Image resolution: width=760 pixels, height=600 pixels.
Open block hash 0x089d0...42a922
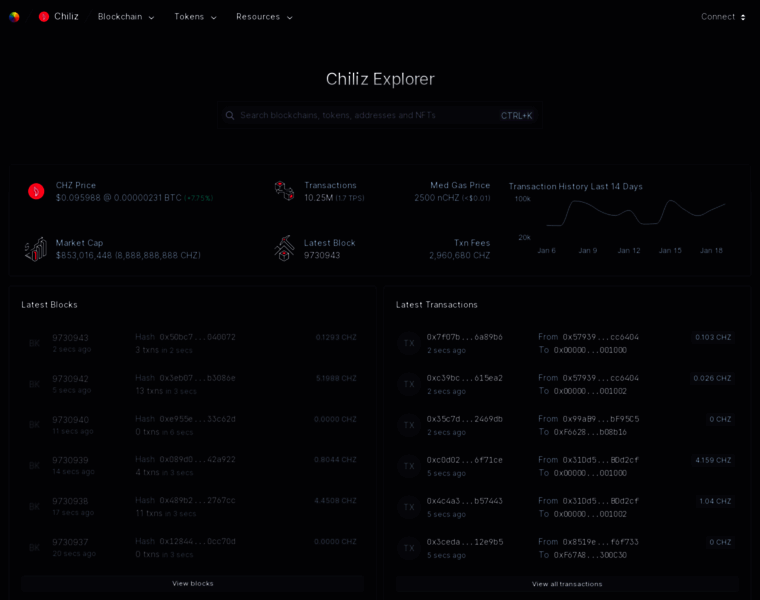coord(197,459)
